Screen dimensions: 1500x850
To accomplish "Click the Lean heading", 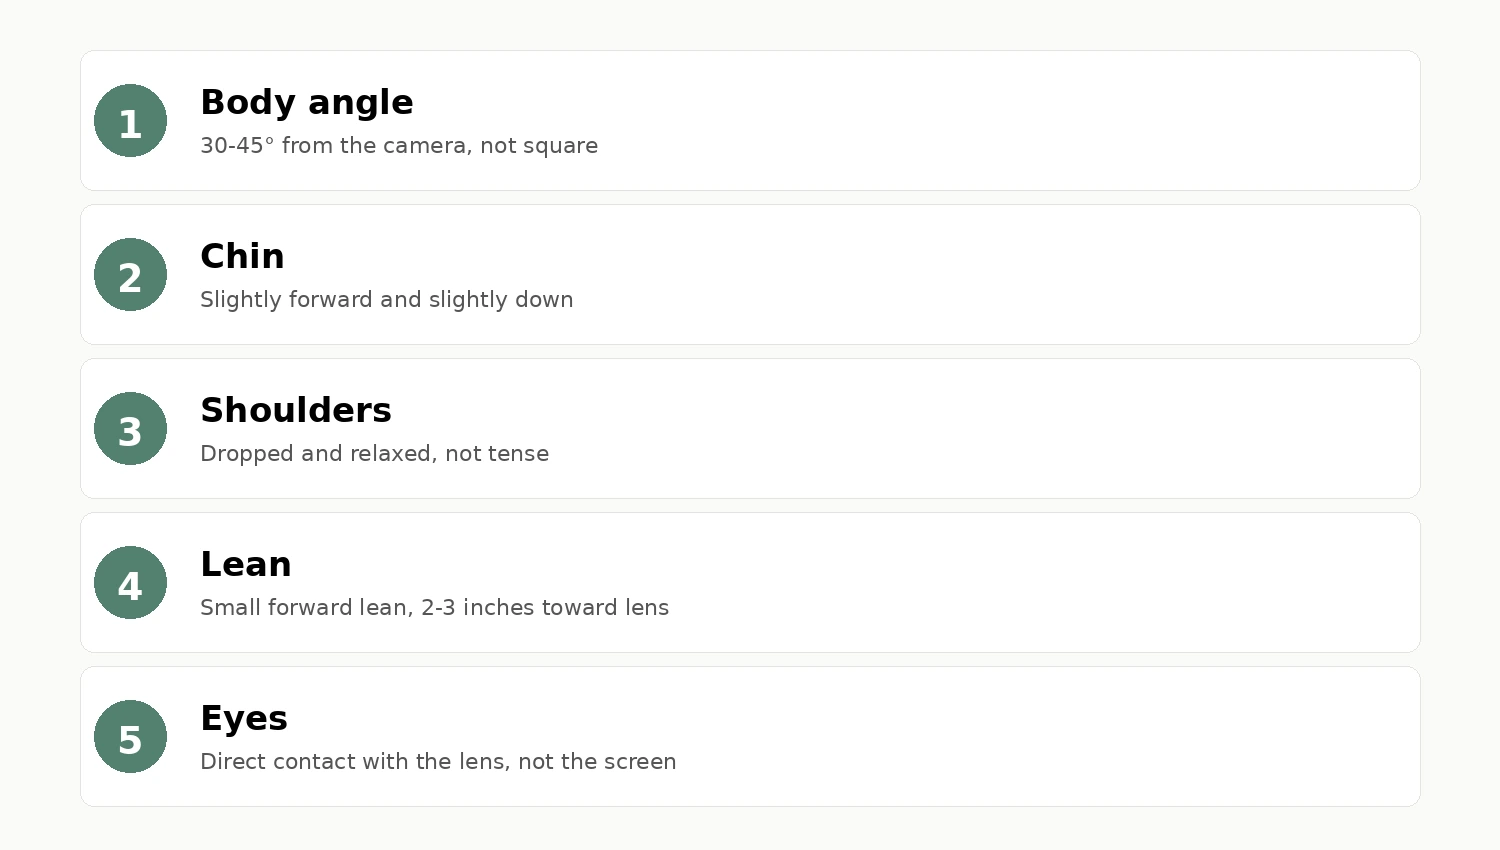I will 246,564.
